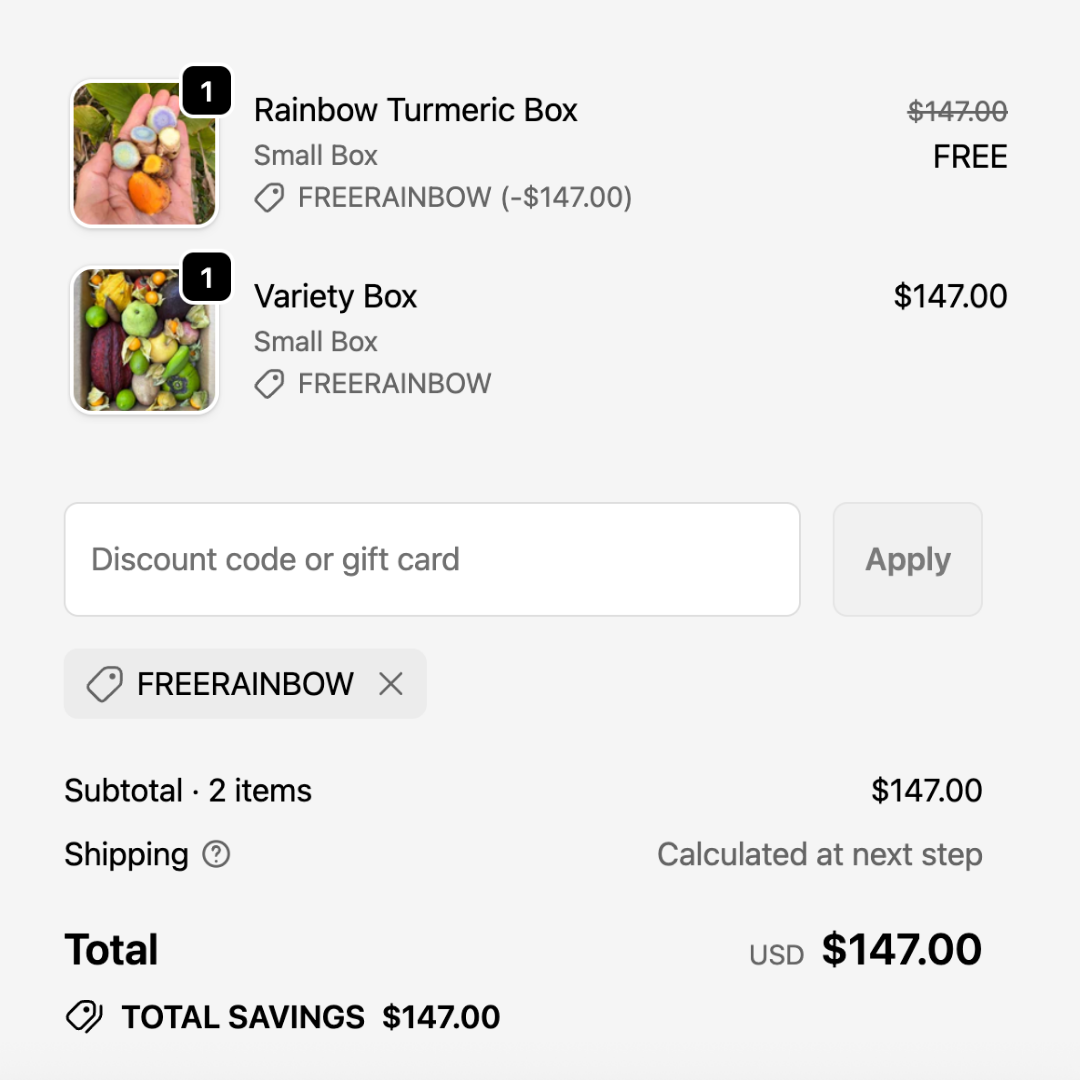Viewport: 1080px width, 1080px height.
Task: Focus the Discount code or gift card field
Action: click(432, 559)
